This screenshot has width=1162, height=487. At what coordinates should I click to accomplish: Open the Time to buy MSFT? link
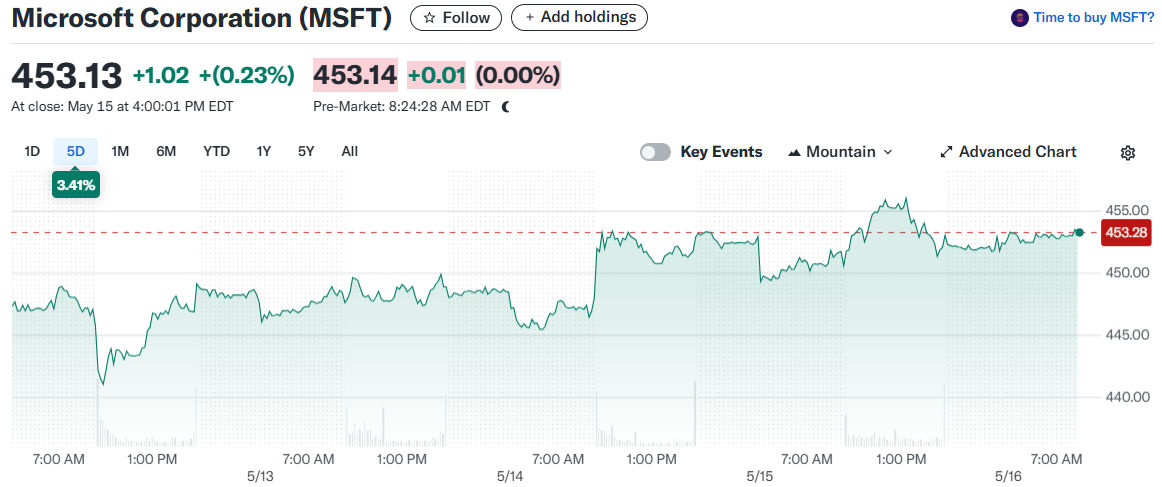click(1094, 18)
